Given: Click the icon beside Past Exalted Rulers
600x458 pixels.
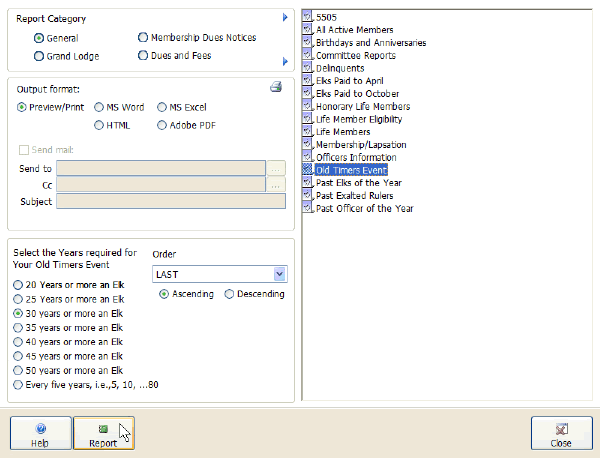Looking at the screenshot, I should coord(308,196).
